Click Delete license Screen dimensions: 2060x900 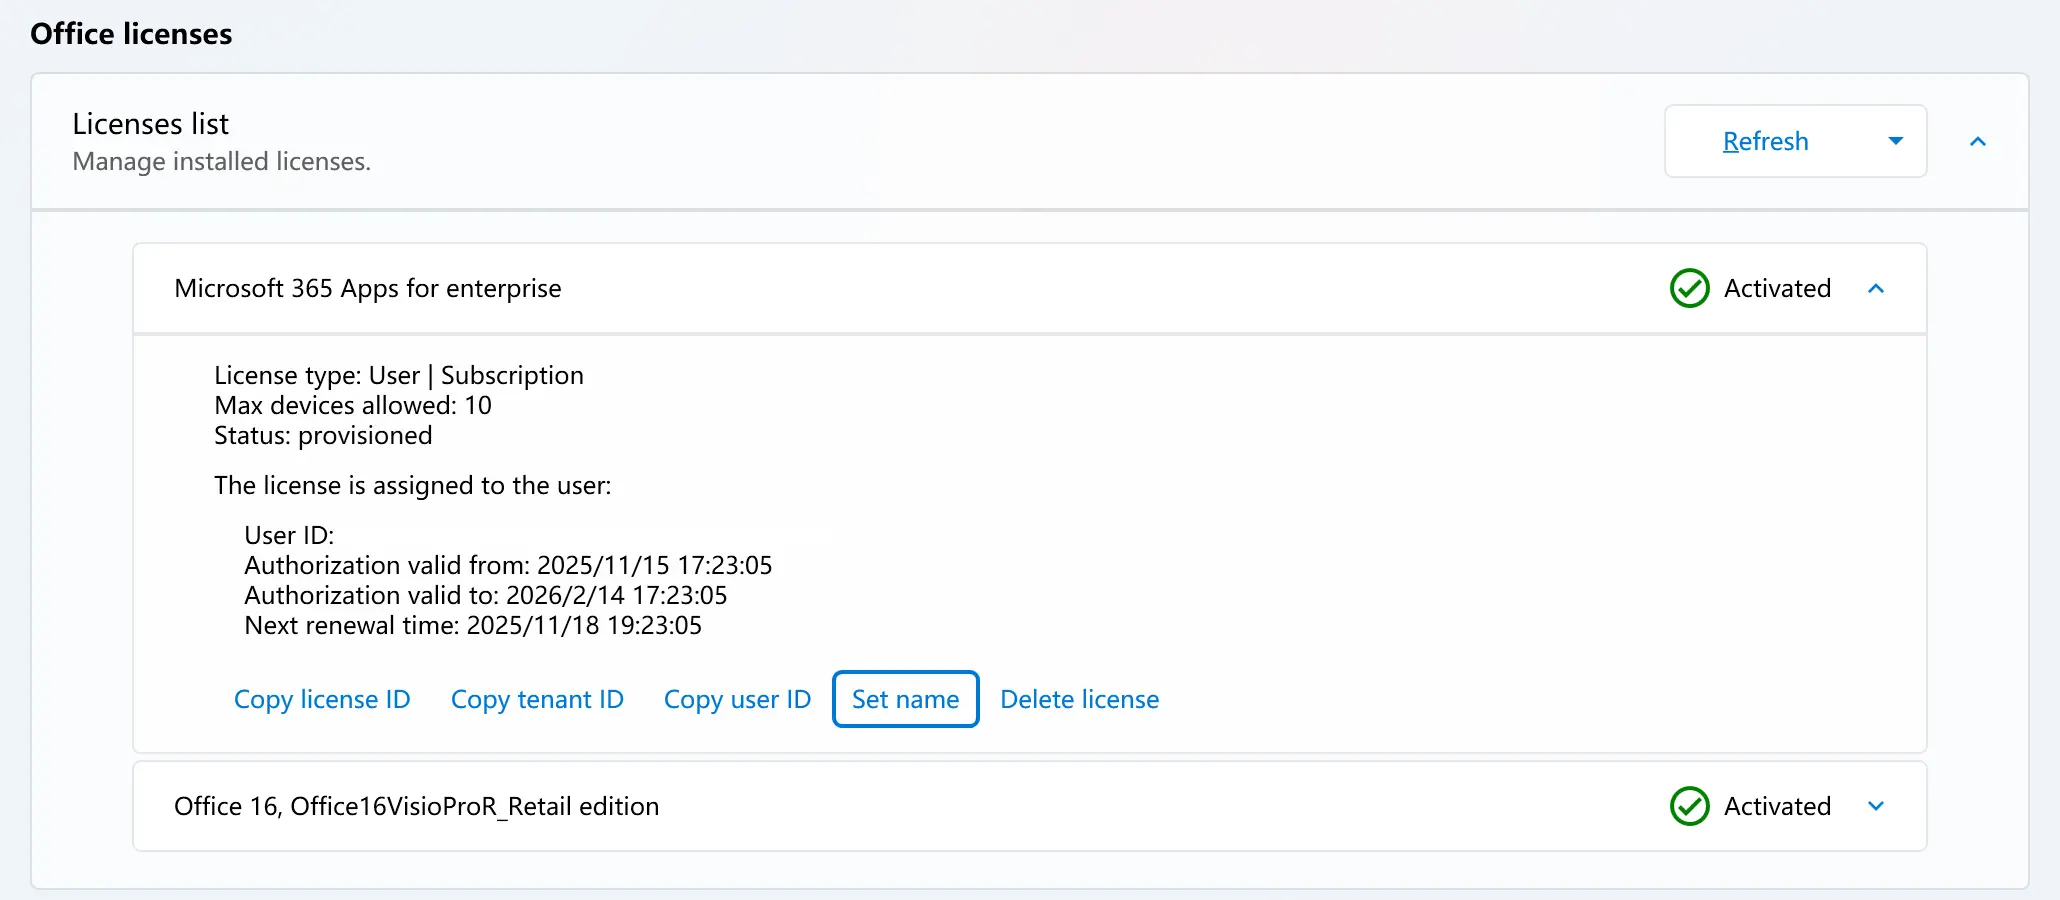click(x=1080, y=699)
